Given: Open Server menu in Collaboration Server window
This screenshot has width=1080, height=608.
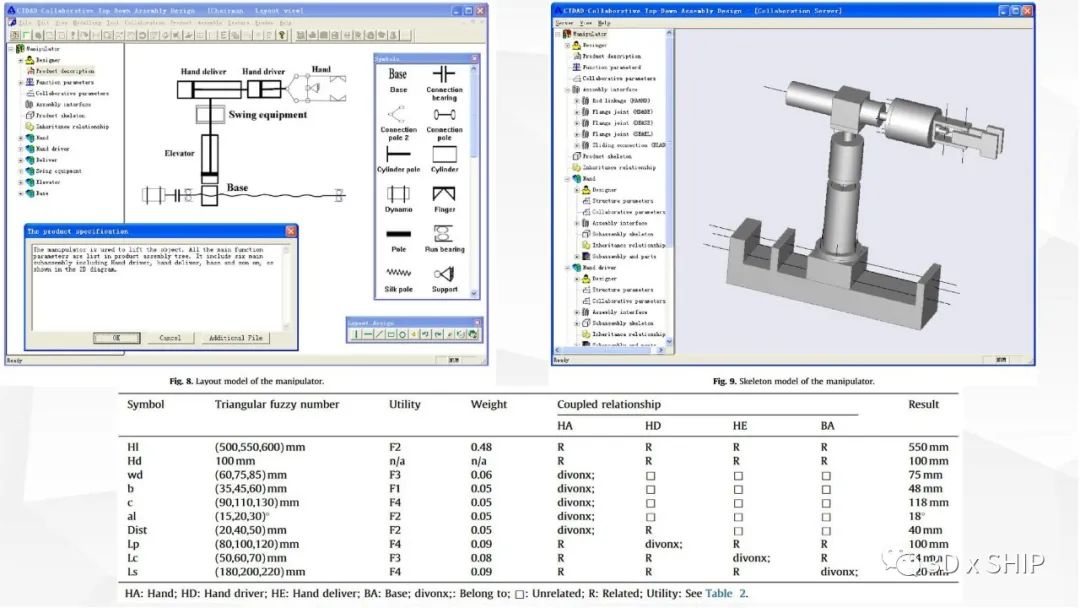Looking at the screenshot, I should [565, 23].
